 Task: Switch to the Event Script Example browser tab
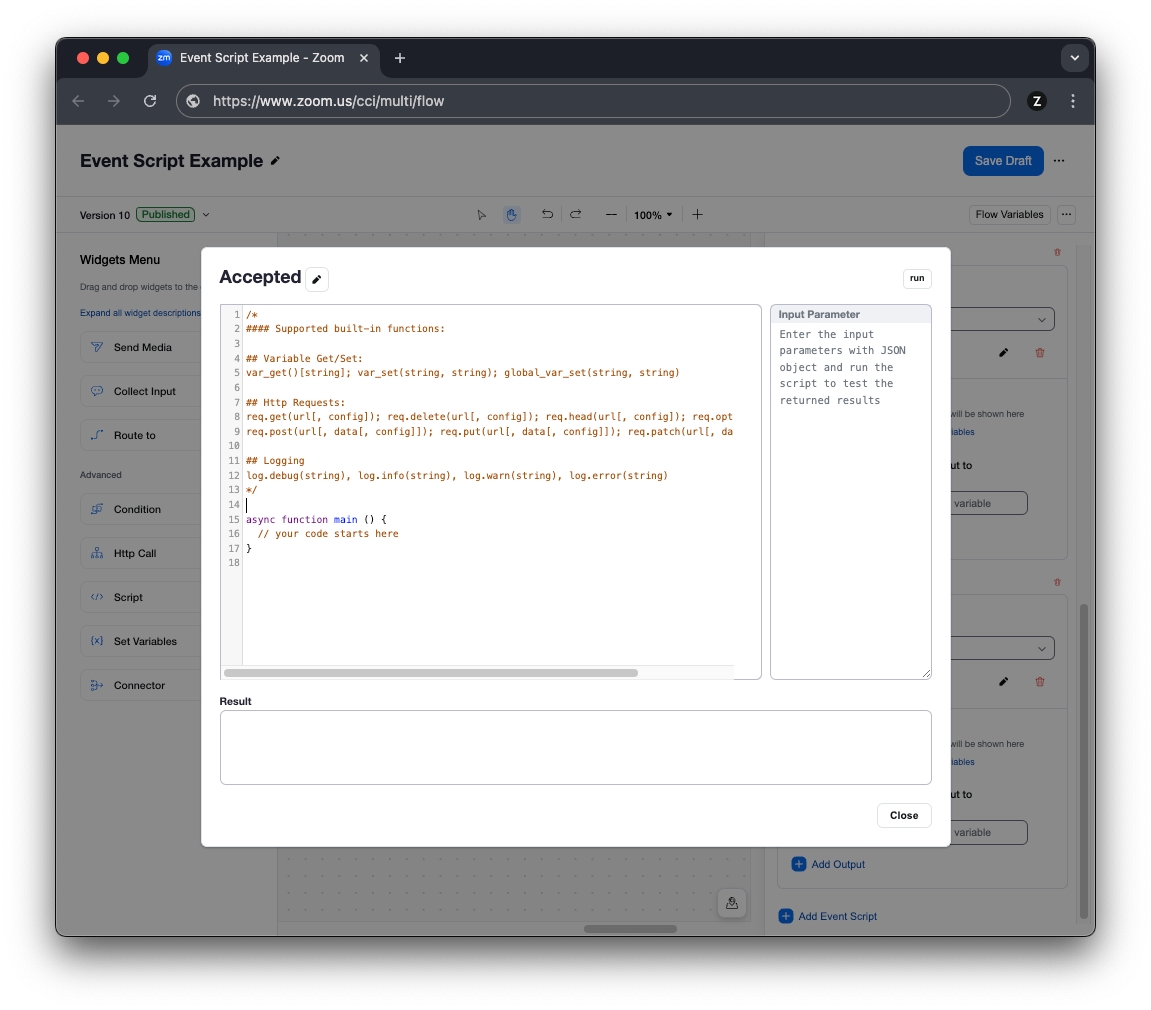point(260,58)
